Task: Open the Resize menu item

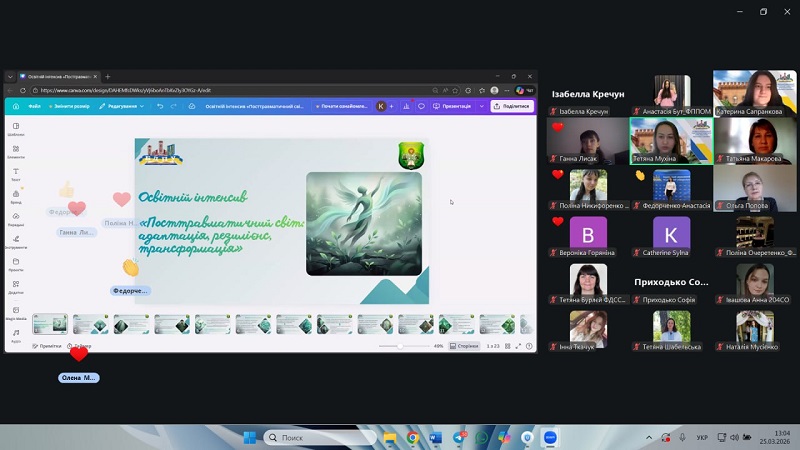Action: click(x=71, y=106)
